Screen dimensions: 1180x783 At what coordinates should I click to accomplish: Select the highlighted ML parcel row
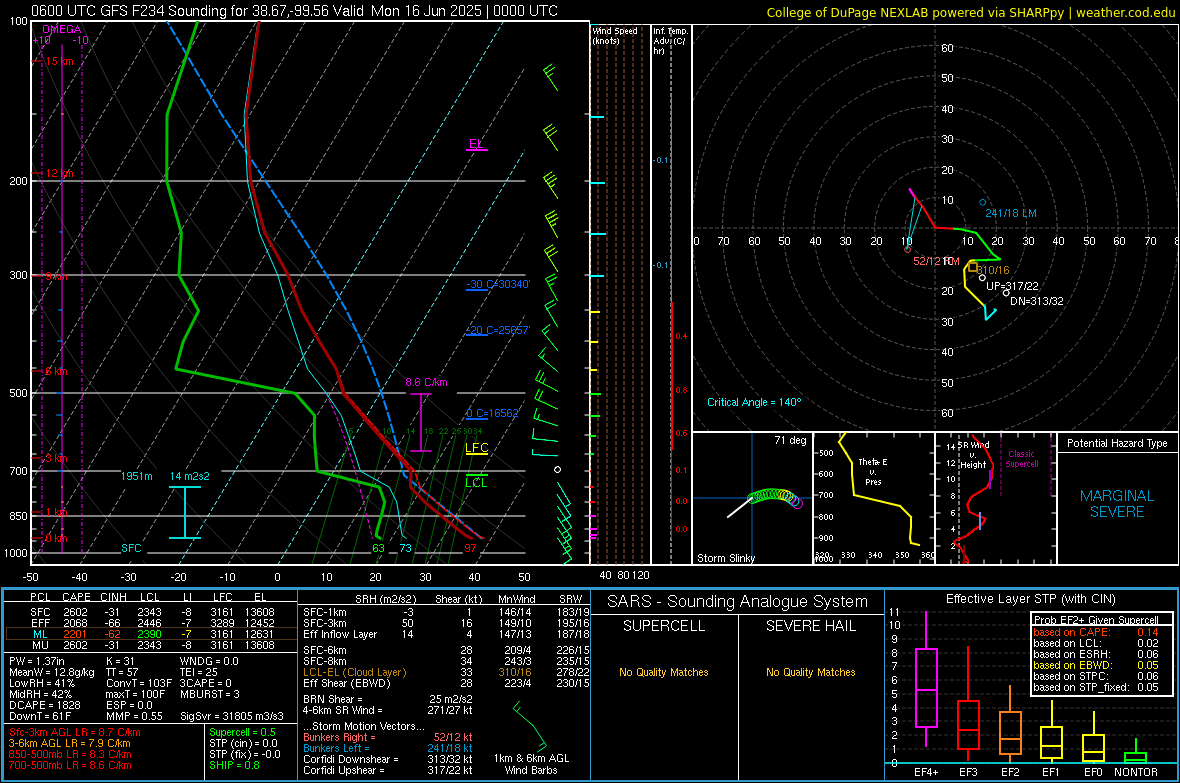[151, 634]
